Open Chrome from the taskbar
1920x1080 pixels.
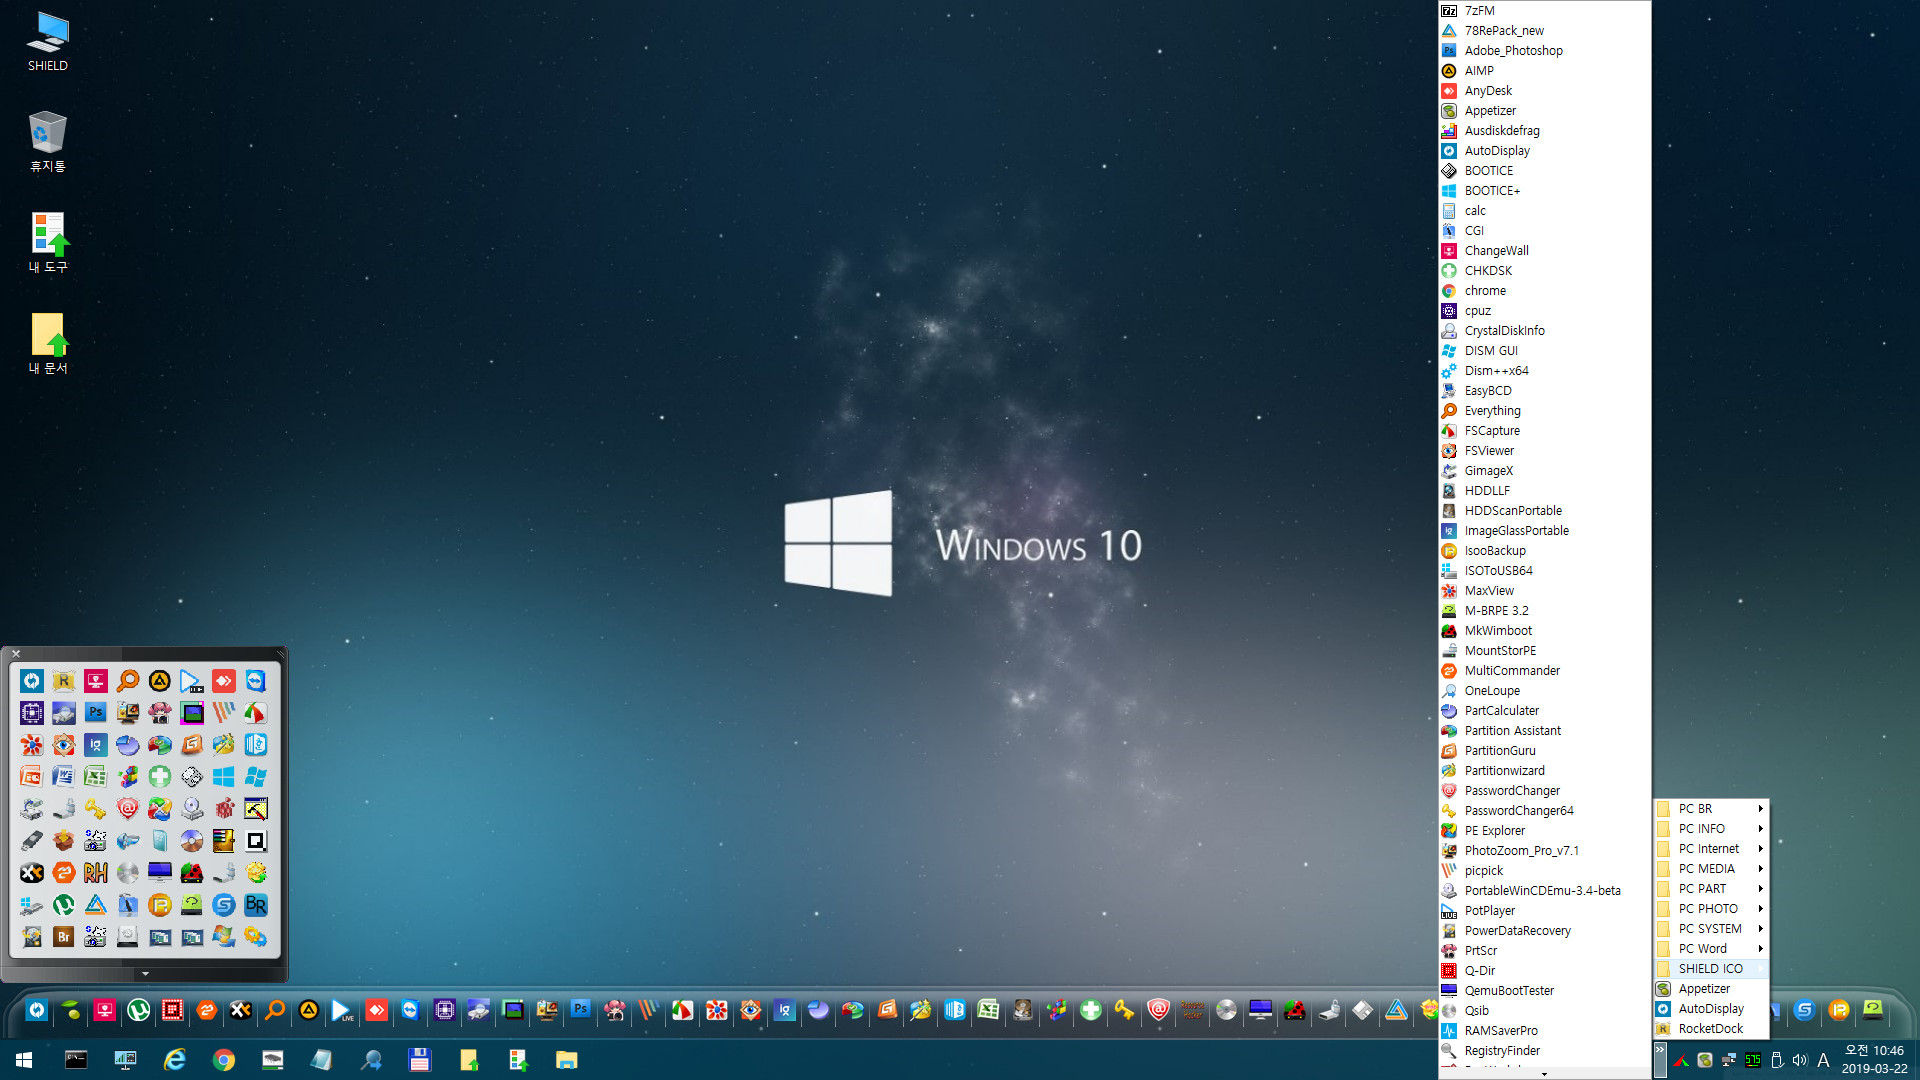pyautogui.click(x=224, y=1060)
